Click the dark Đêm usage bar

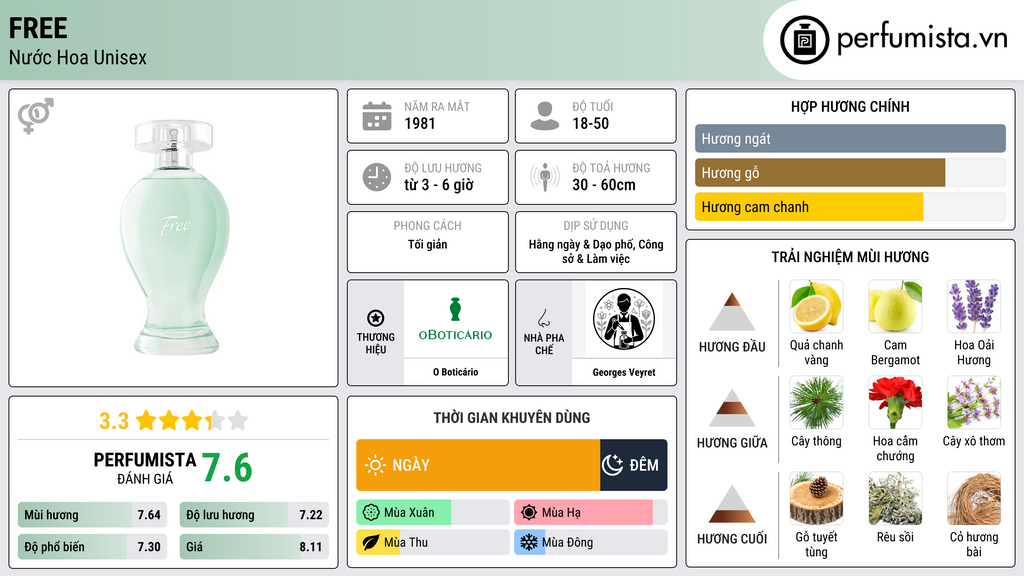point(633,465)
